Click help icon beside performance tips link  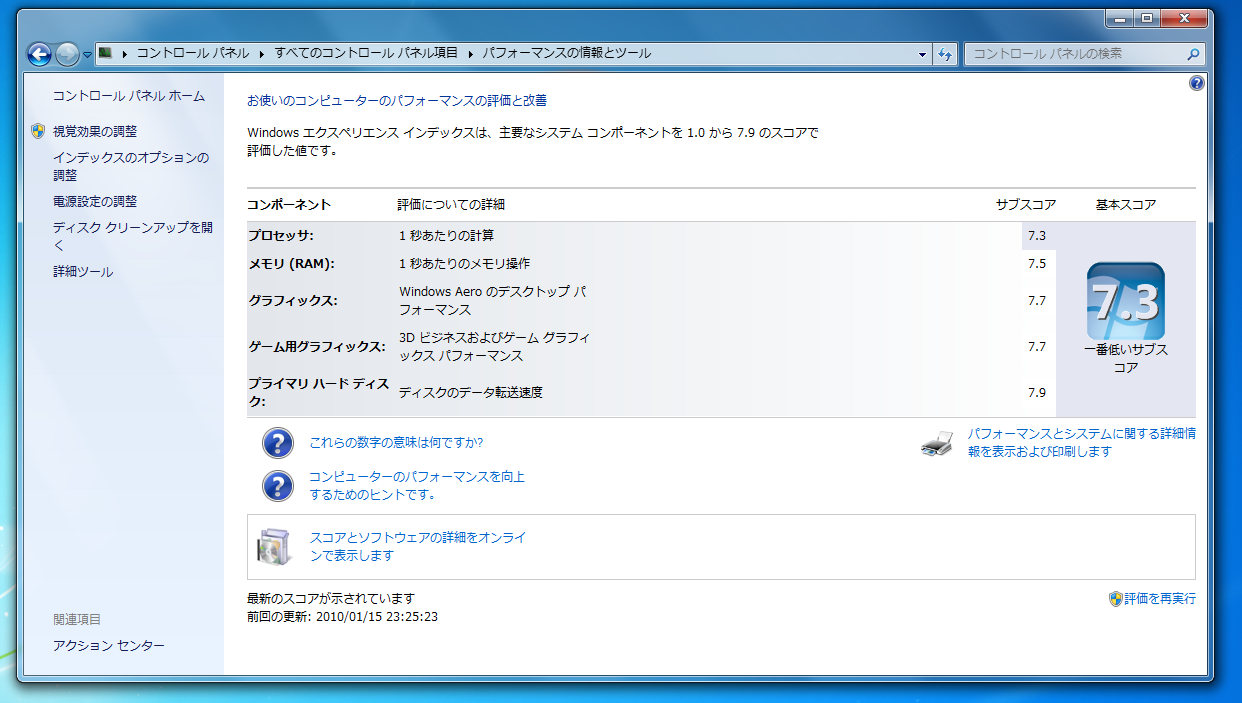278,486
